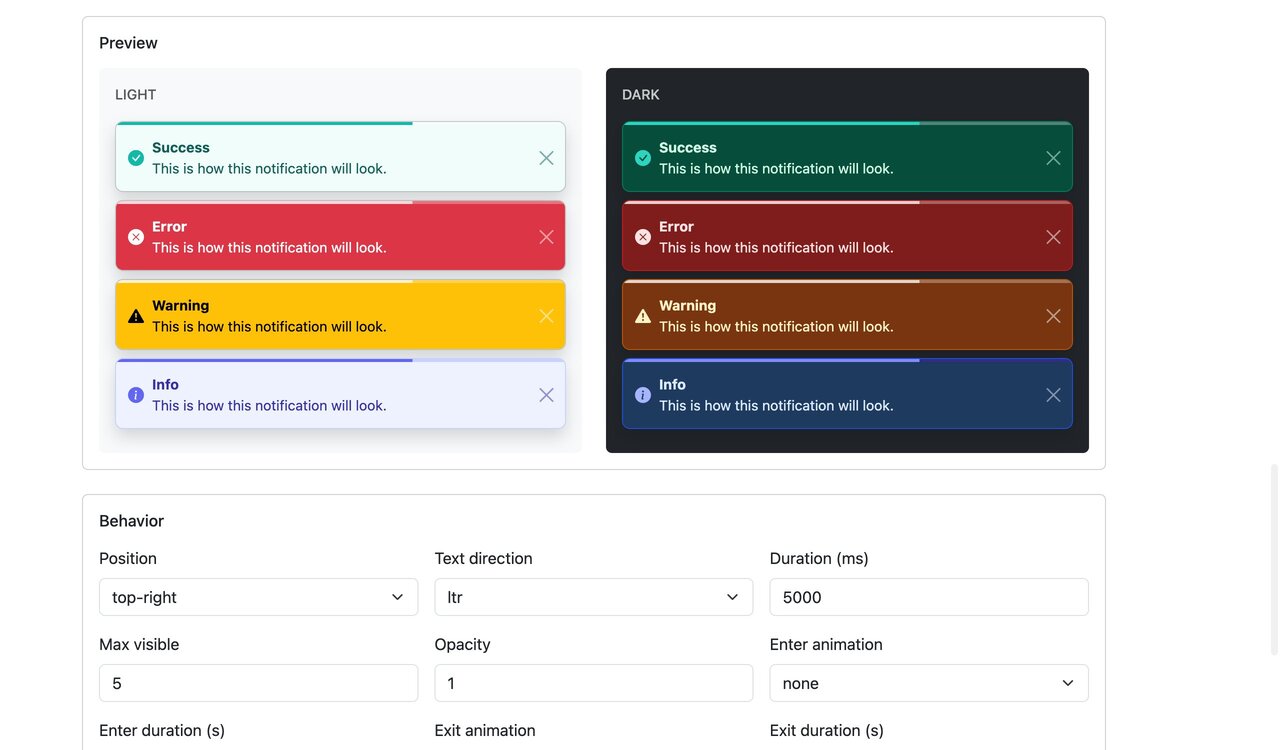Click the DARK preview label
Screen dimensions: 1280x750
coord(641,95)
